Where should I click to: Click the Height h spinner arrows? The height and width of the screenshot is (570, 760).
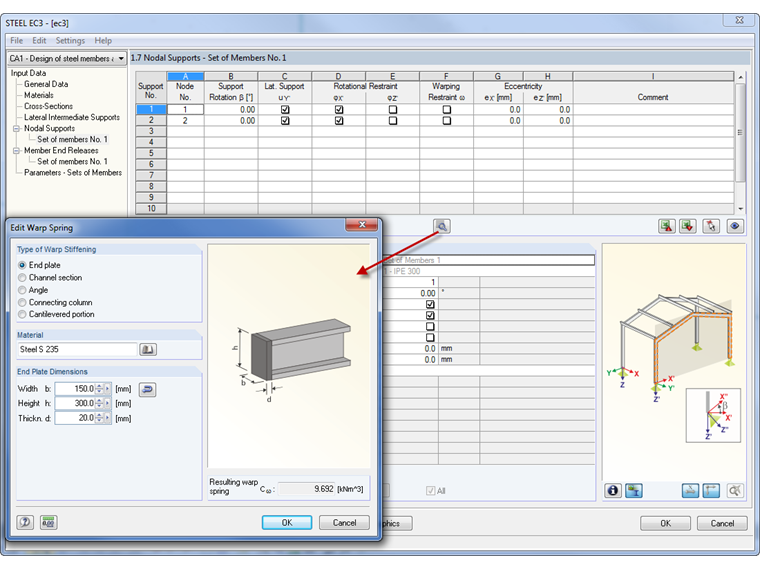[99, 403]
